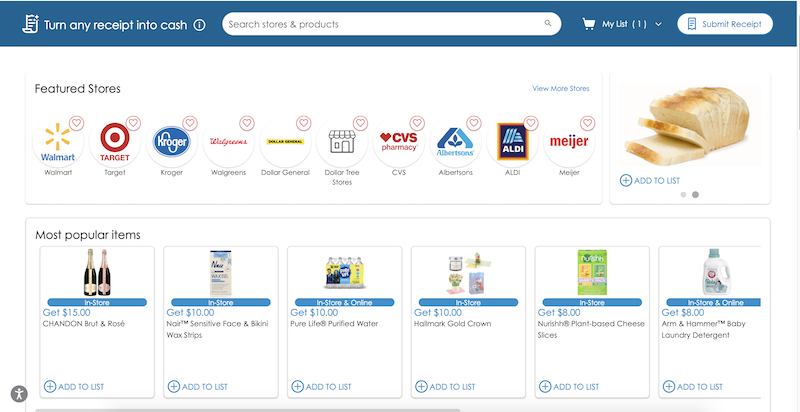Select the Meijer store logo

569,142
